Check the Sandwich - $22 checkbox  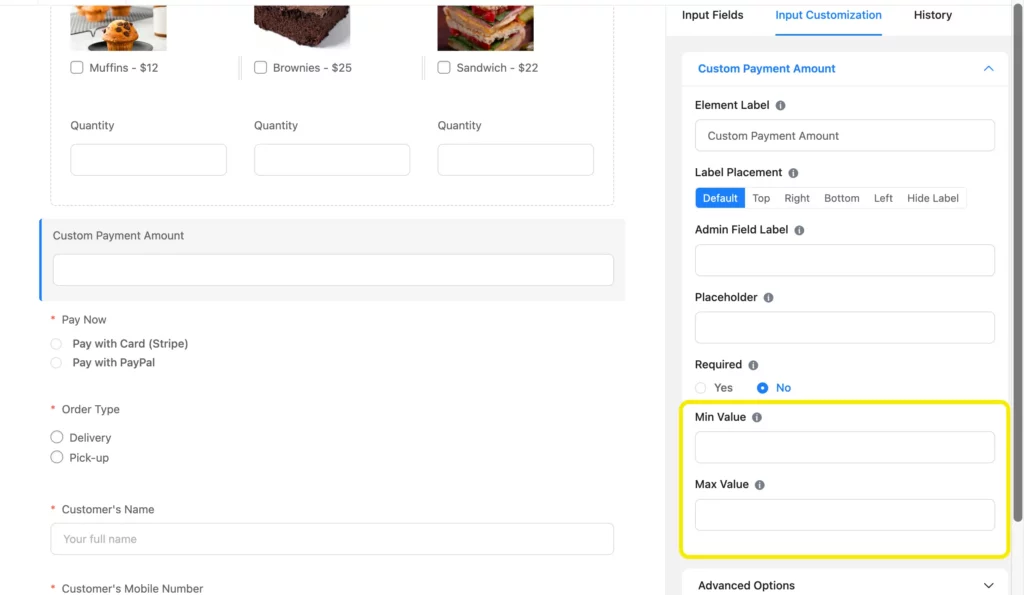coord(444,67)
